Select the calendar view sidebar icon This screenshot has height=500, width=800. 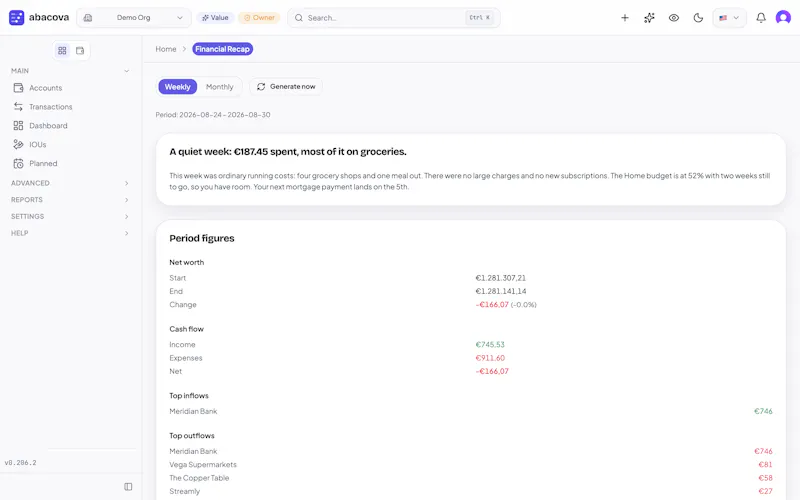click(80, 51)
